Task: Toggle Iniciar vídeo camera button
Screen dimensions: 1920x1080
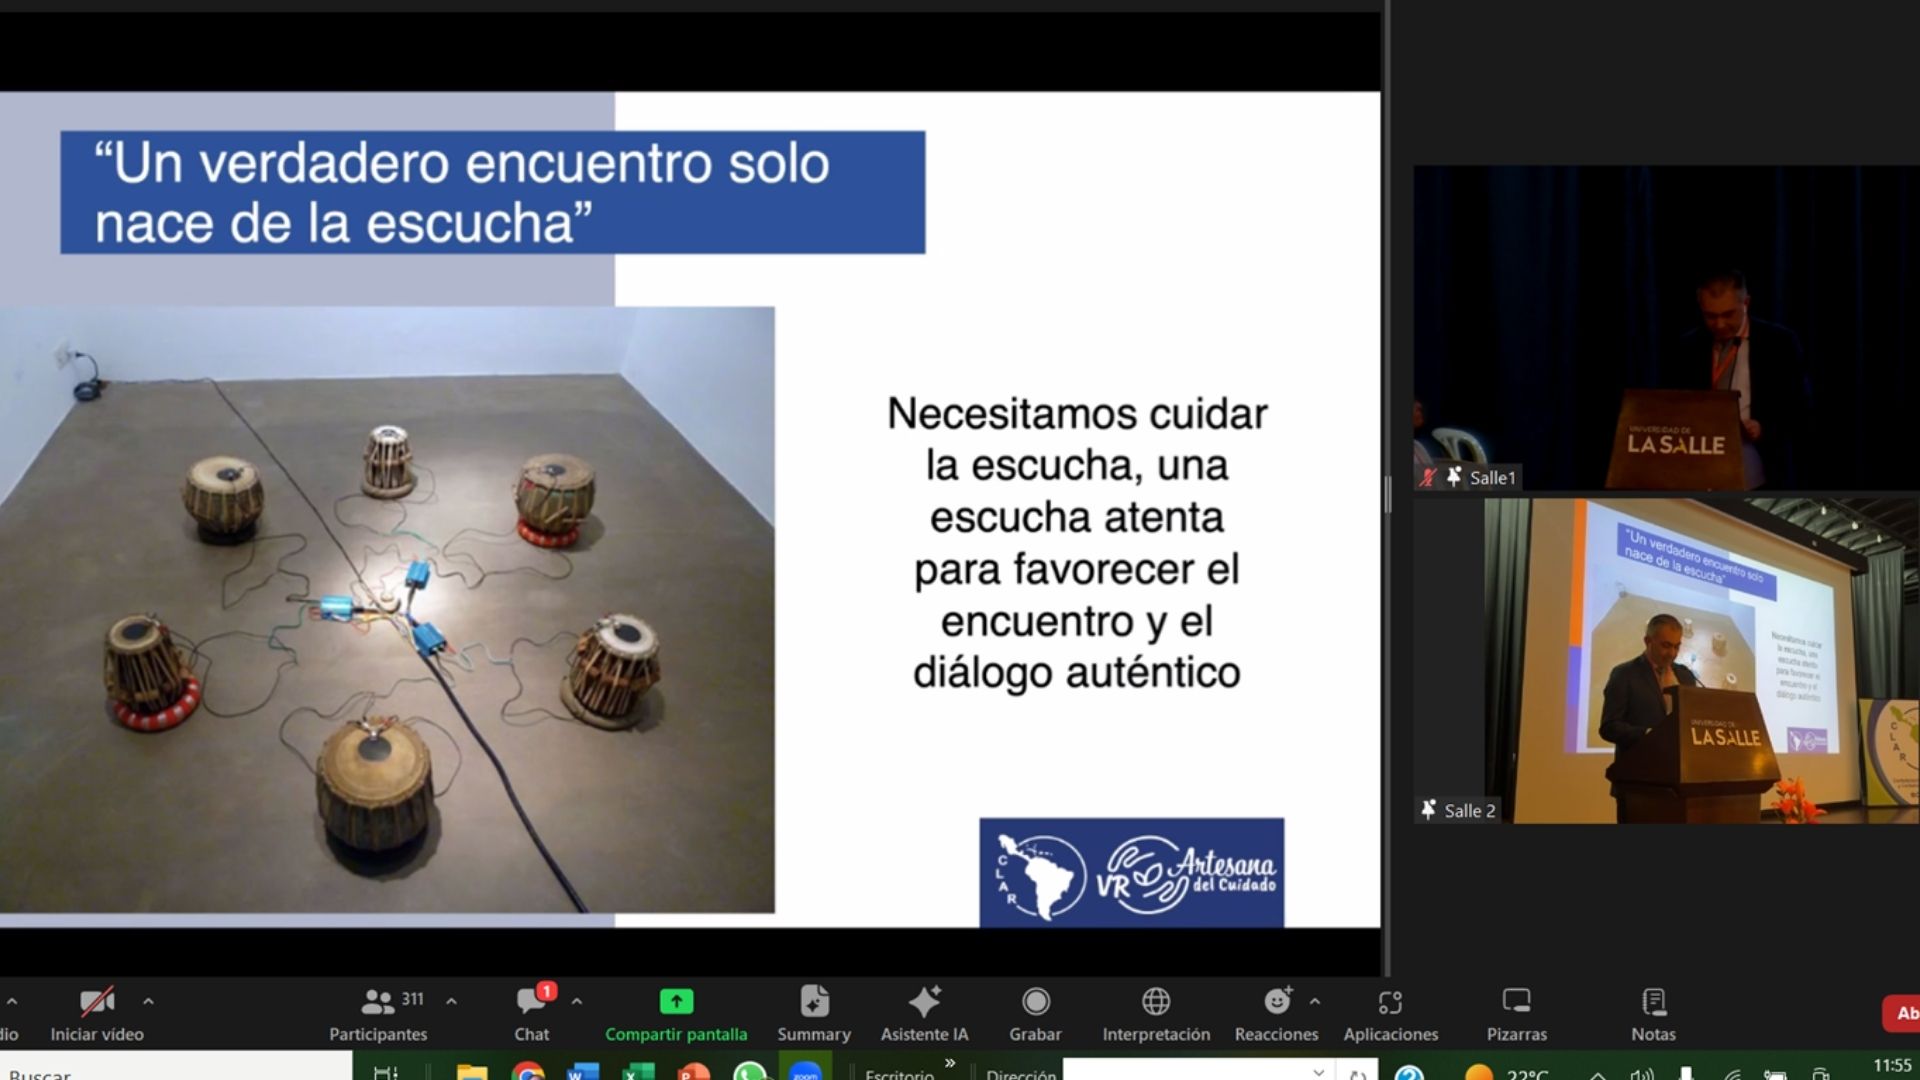Action: click(97, 1002)
